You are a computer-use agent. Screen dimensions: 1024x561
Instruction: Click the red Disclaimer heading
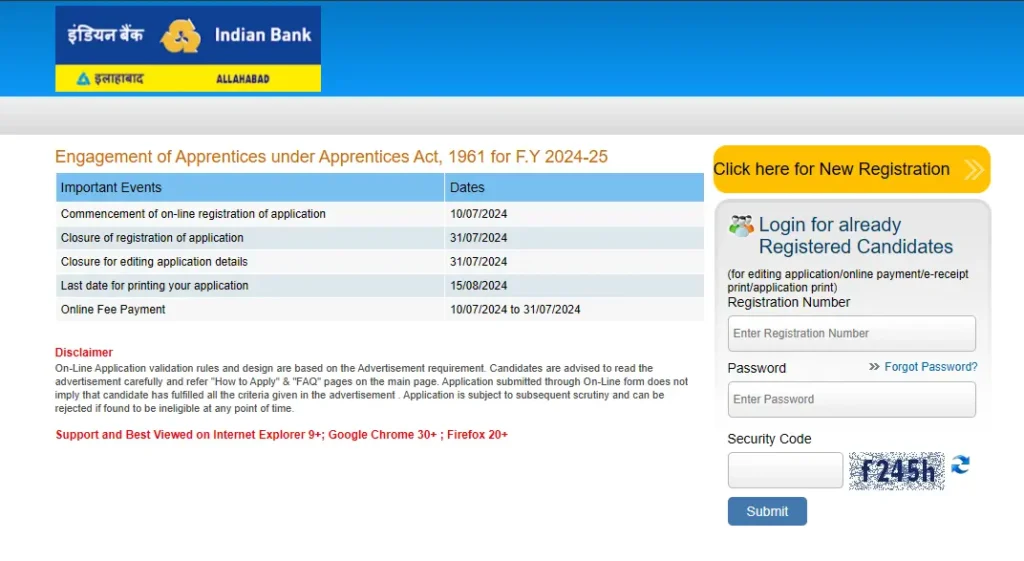tap(84, 352)
